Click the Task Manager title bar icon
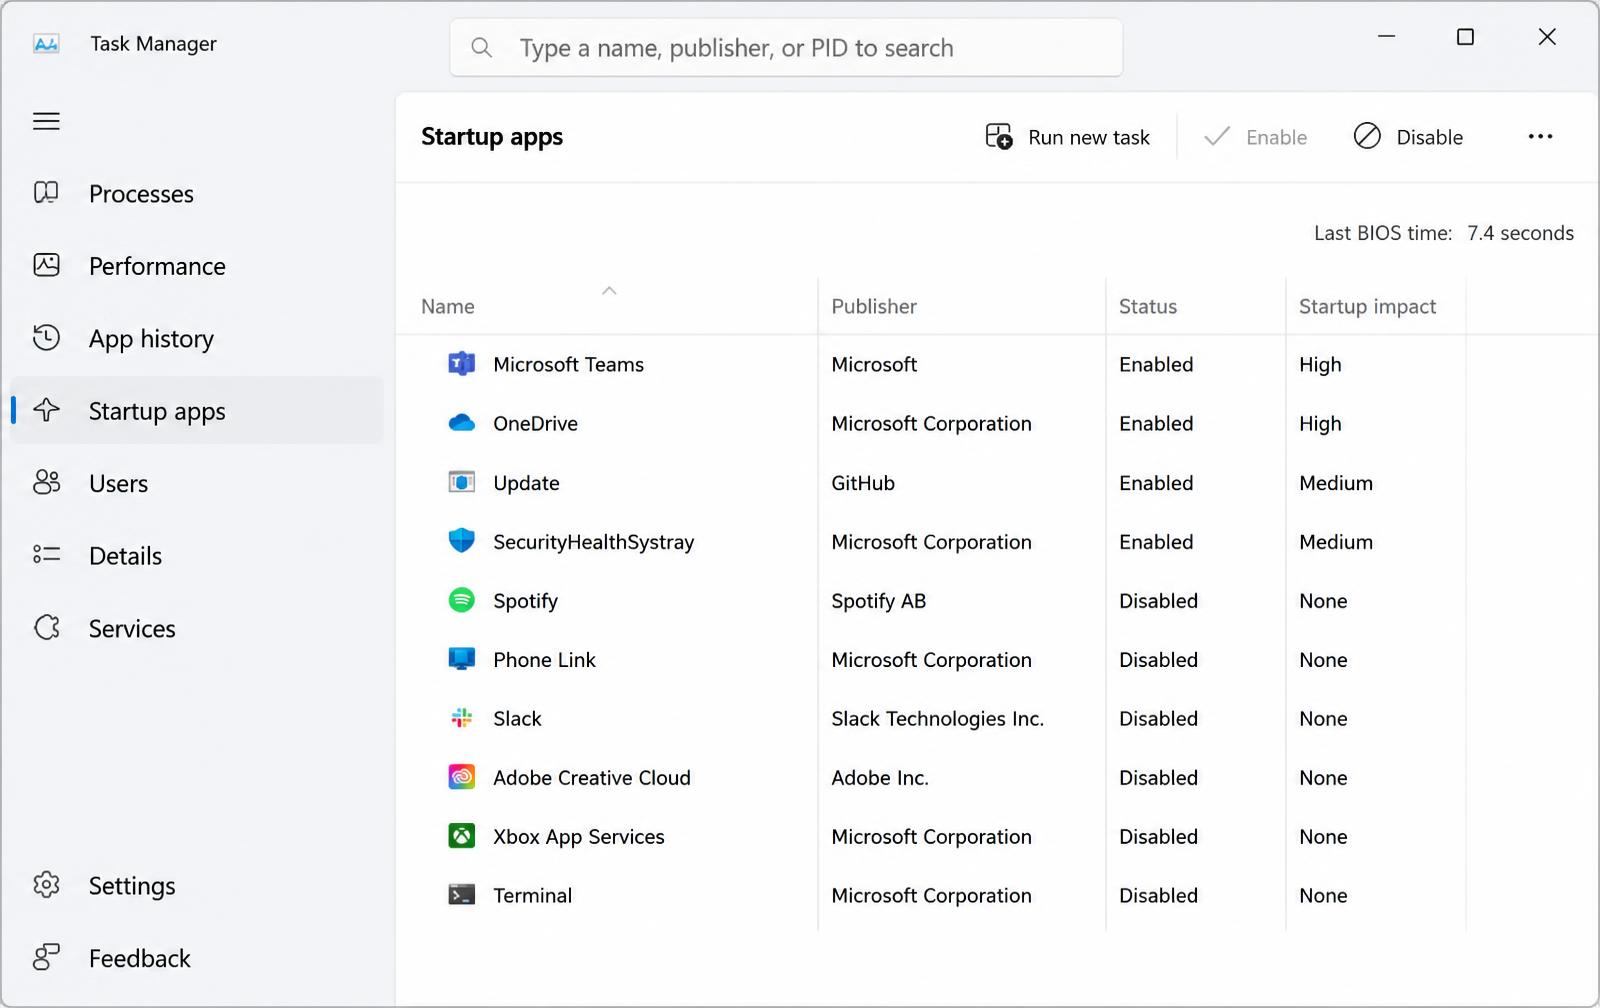Image resolution: width=1600 pixels, height=1008 pixels. [46, 44]
